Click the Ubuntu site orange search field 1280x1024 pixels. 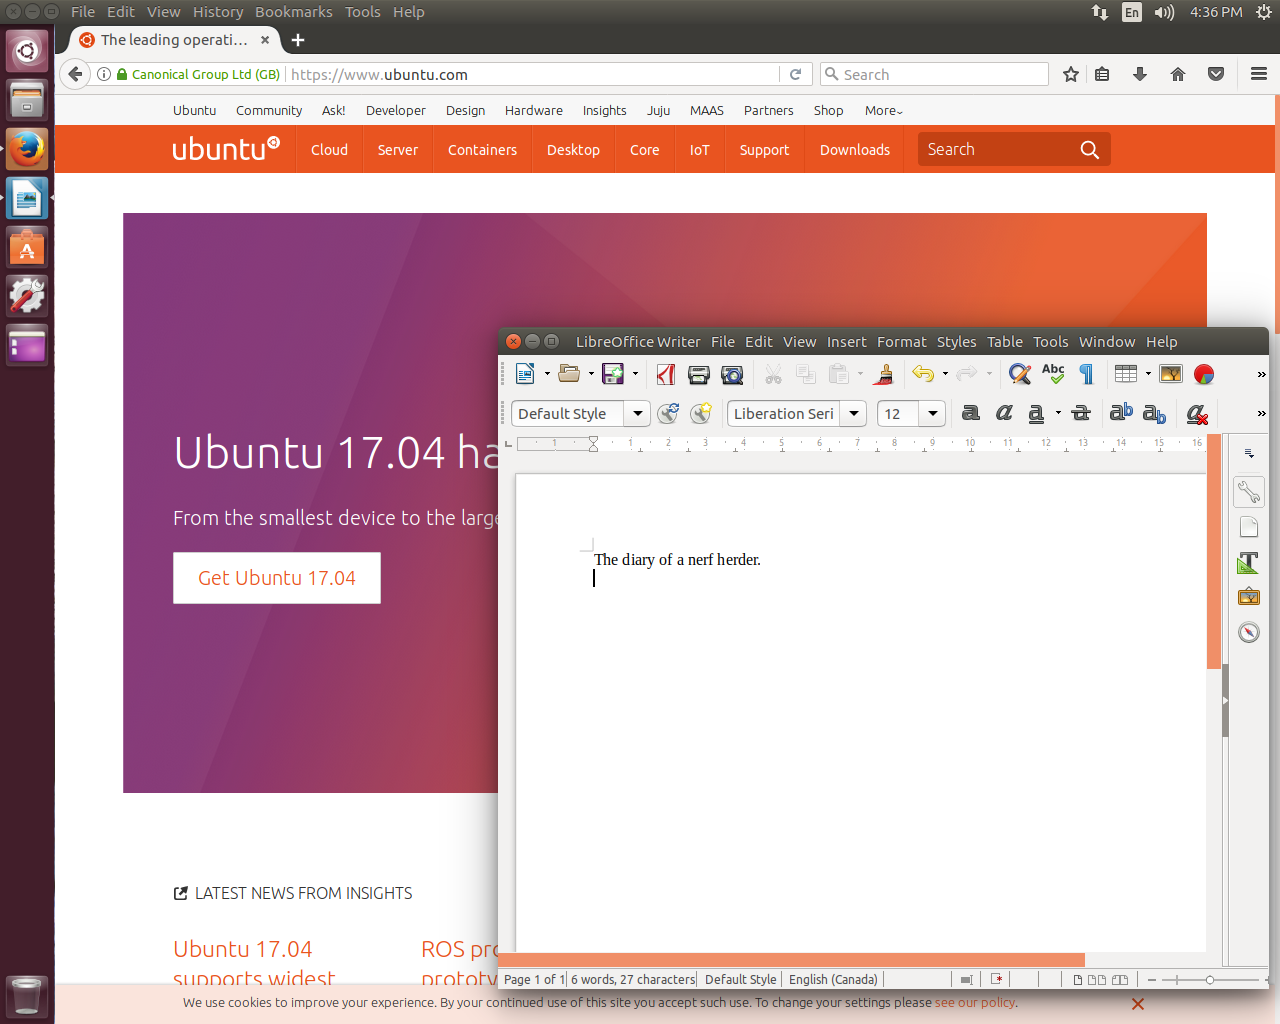tap(1014, 150)
